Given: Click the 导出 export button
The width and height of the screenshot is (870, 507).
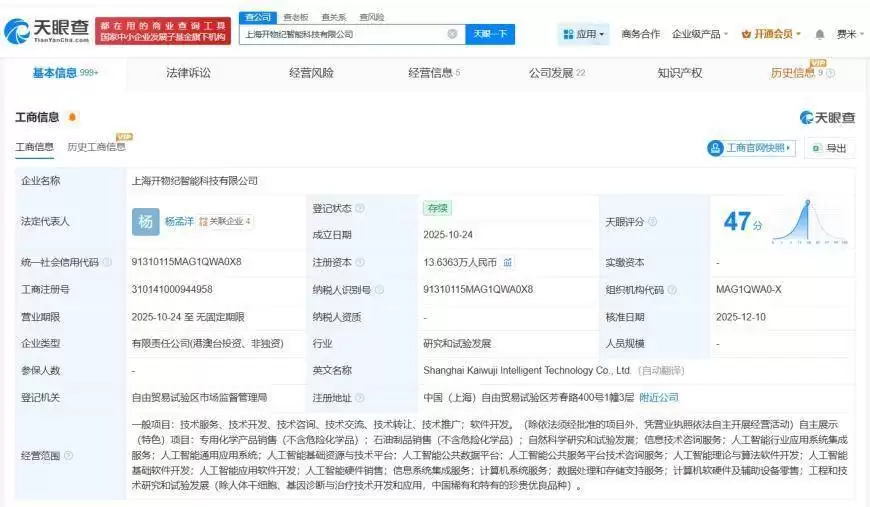Looking at the screenshot, I should [829, 148].
